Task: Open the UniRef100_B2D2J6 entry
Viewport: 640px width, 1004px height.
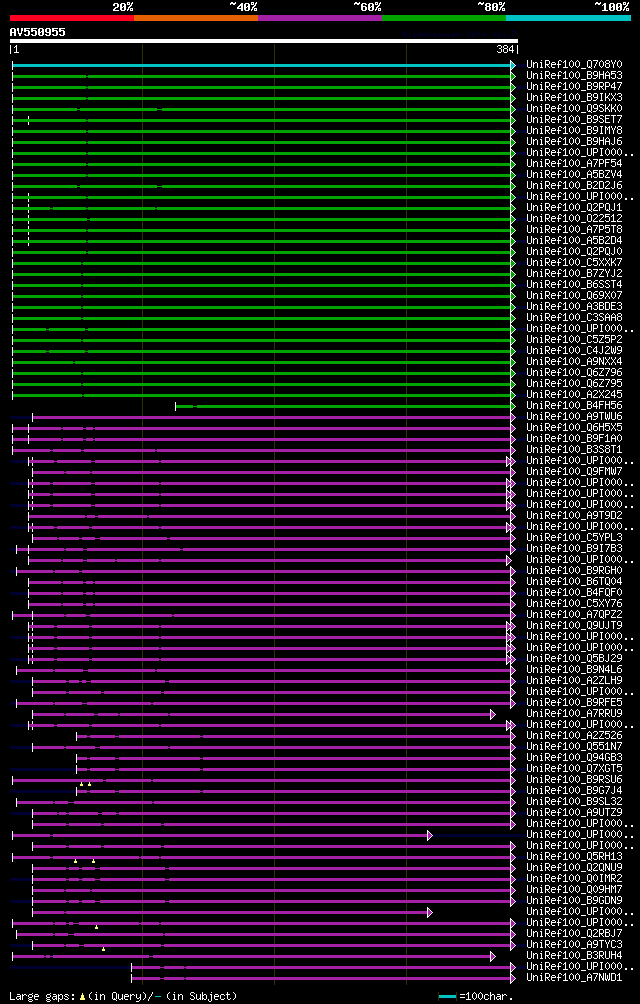Action: [x=574, y=186]
